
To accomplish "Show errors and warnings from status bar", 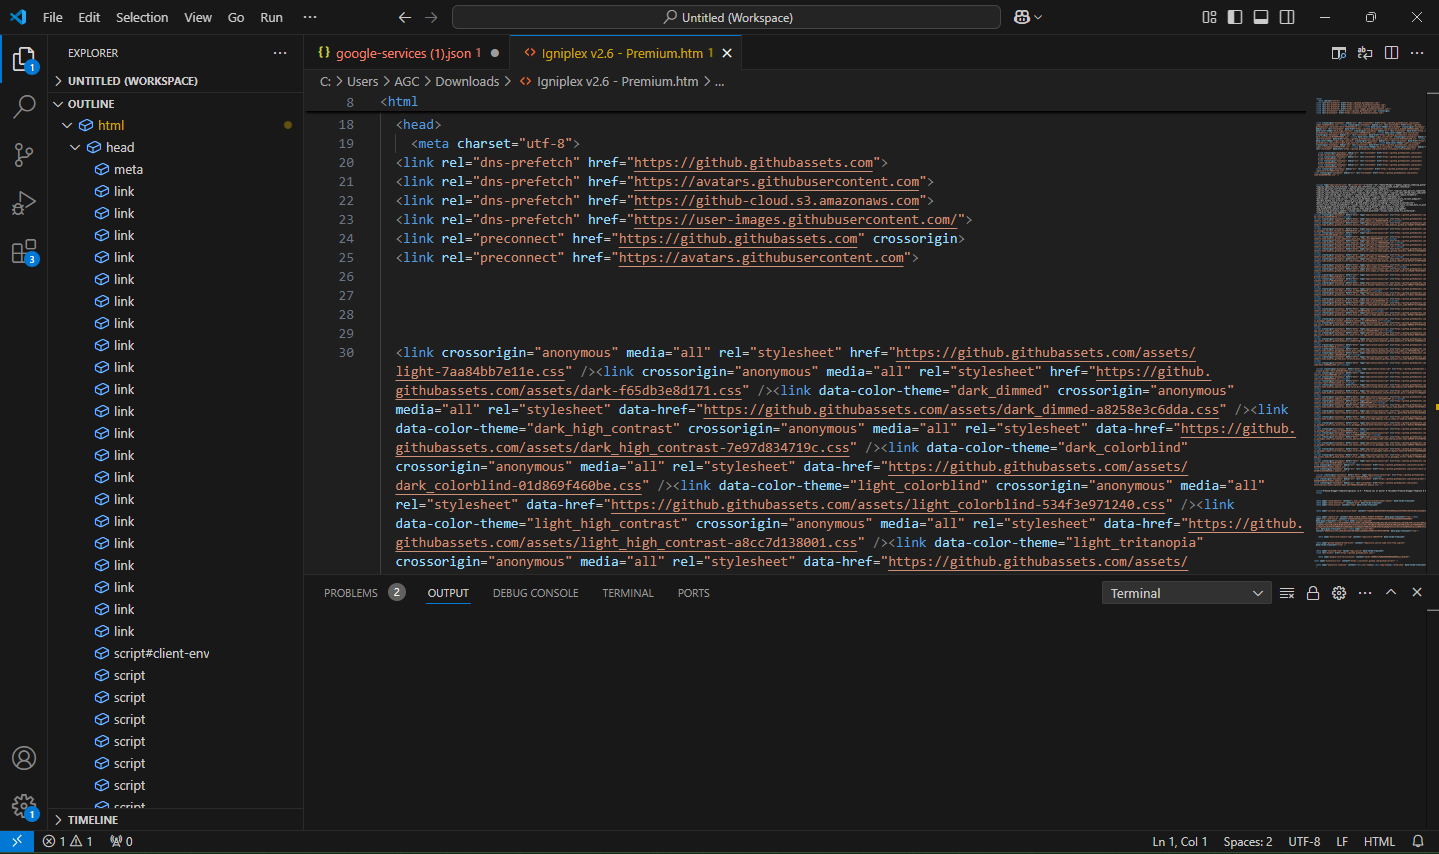I will (x=67, y=842).
